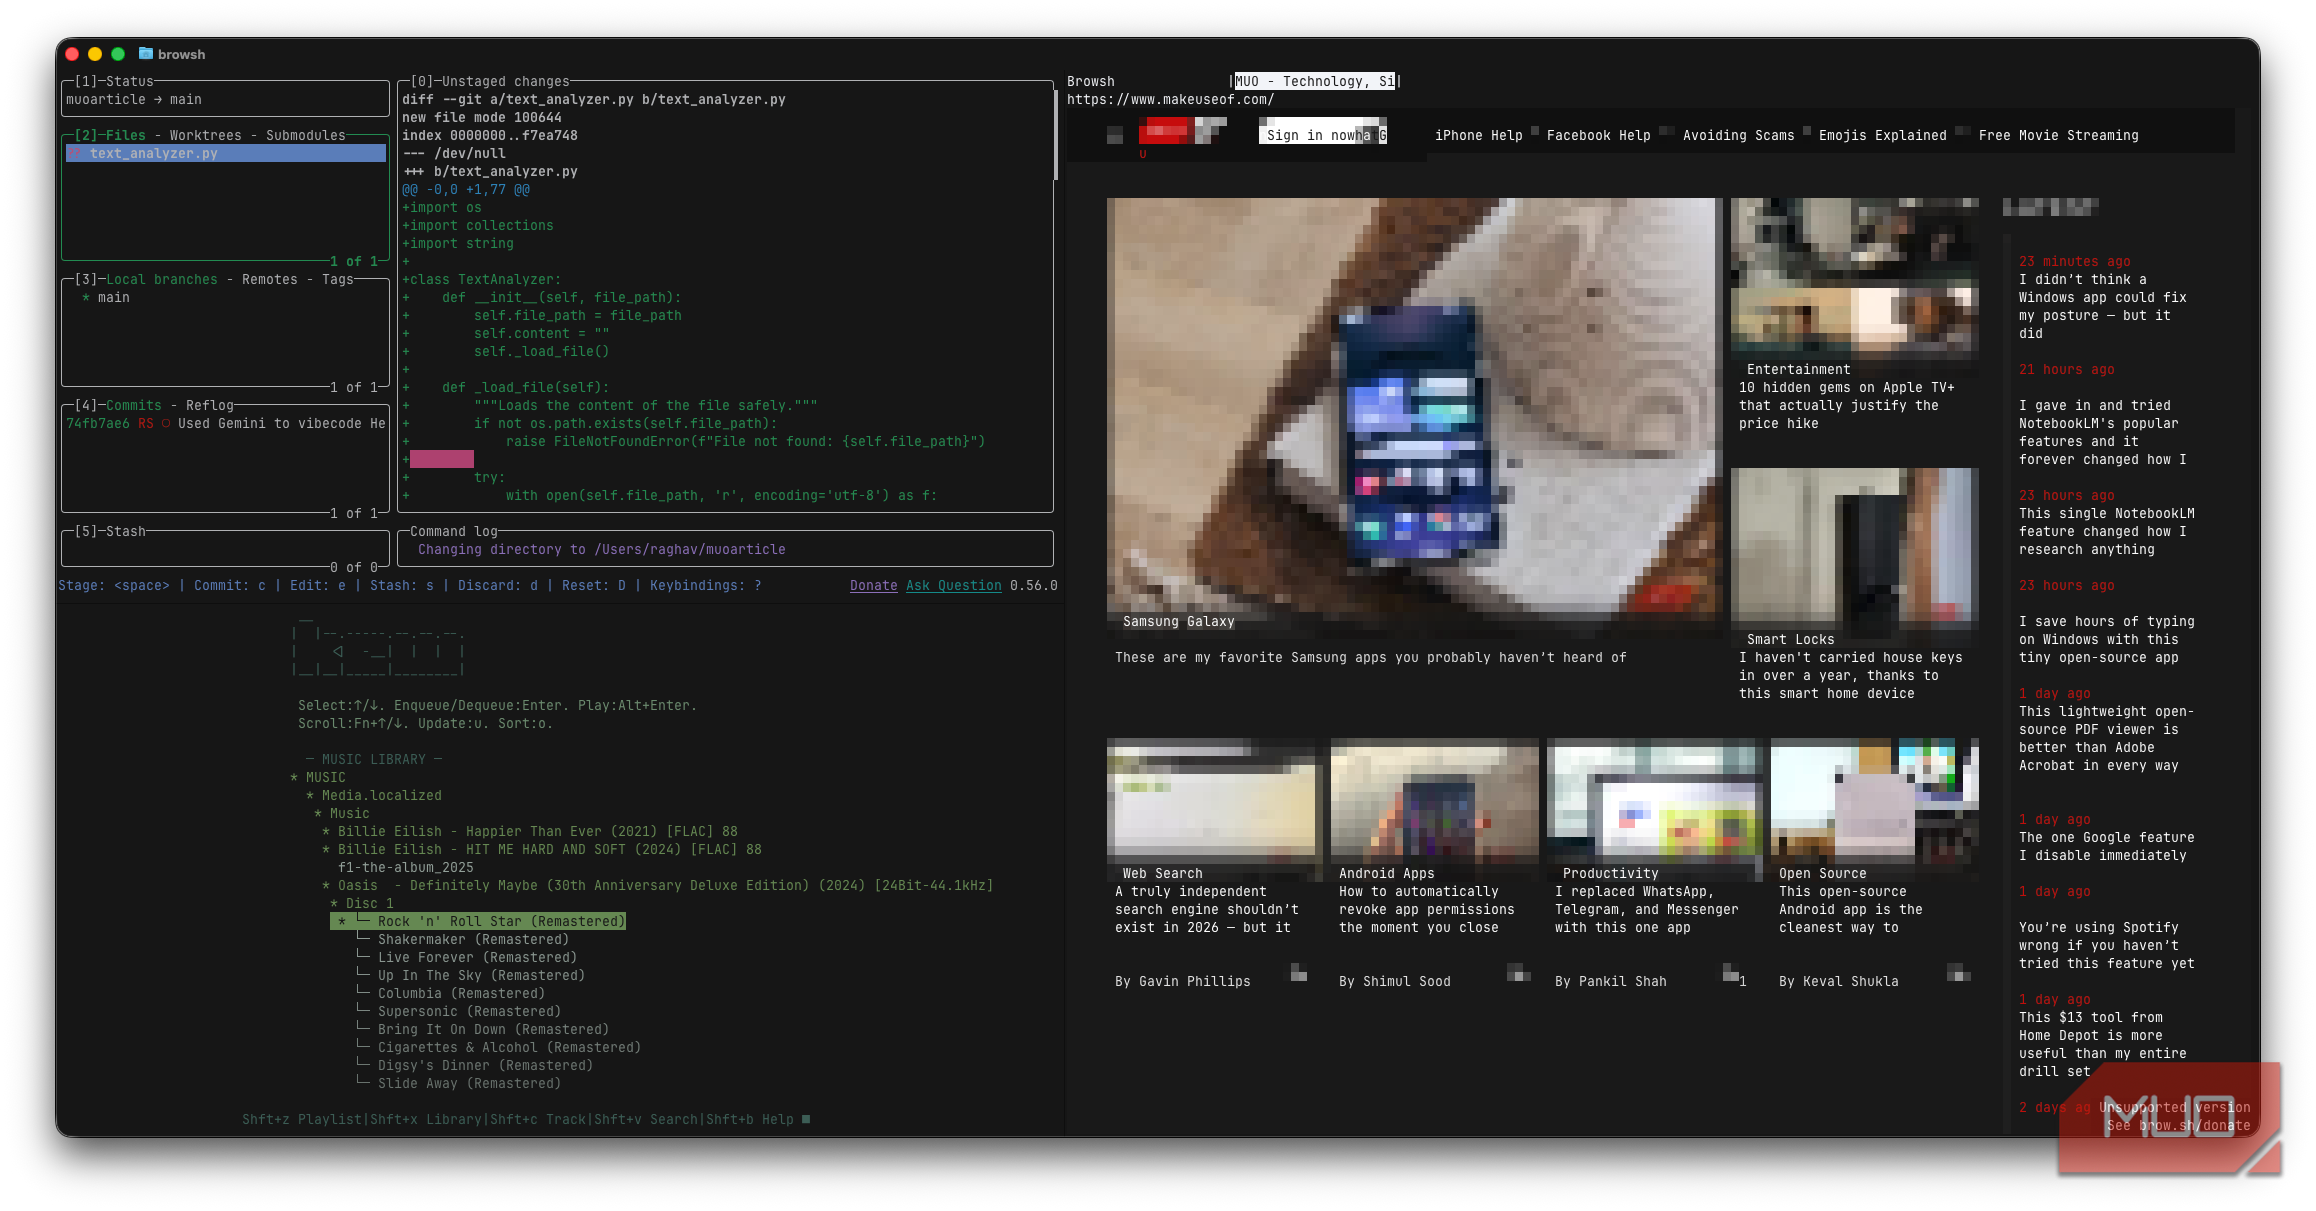The width and height of the screenshot is (2316, 1211).
Task: Select the track Rock 'n' Roll Star
Action: [478, 921]
